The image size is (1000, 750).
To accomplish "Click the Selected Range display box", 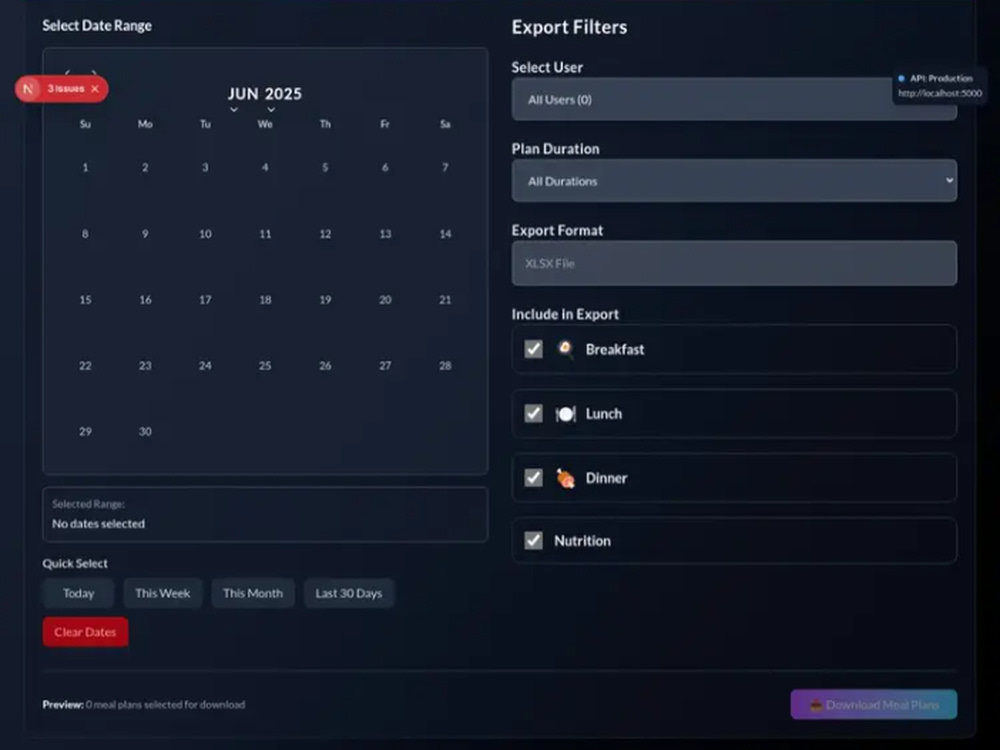I will [x=265, y=515].
